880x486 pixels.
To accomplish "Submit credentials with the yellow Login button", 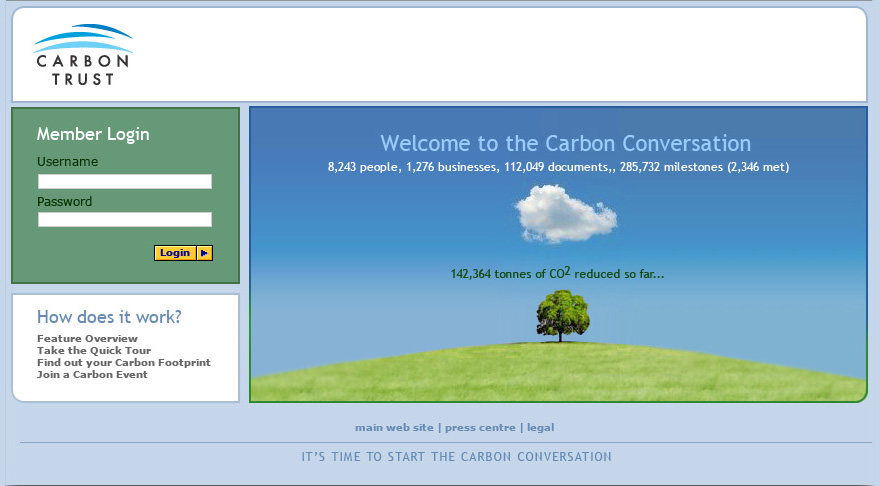I will [184, 253].
